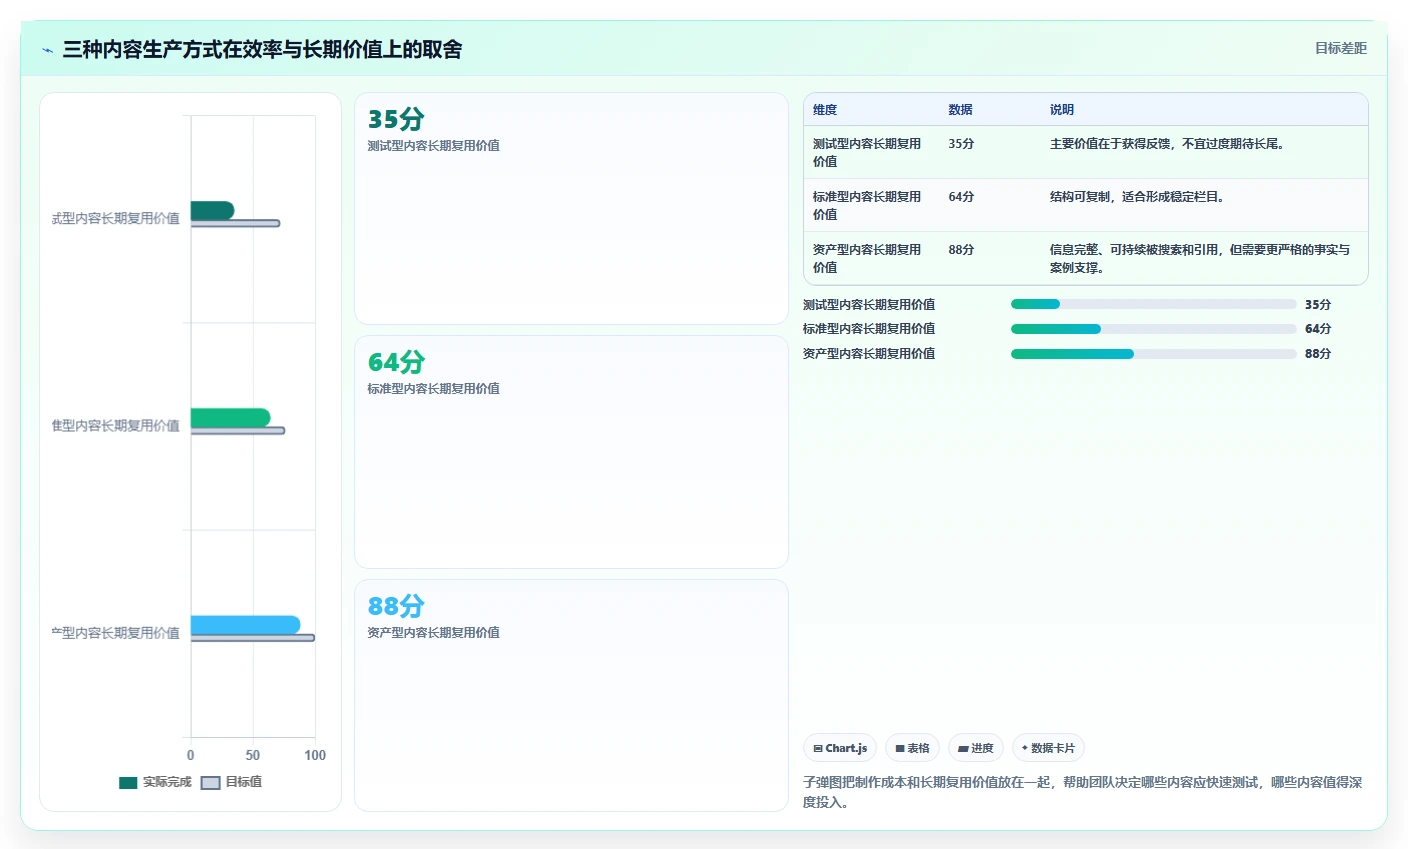Viewport: 1408px width, 849px height.
Task: Select the Chart.js tag chip
Action: (x=840, y=748)
